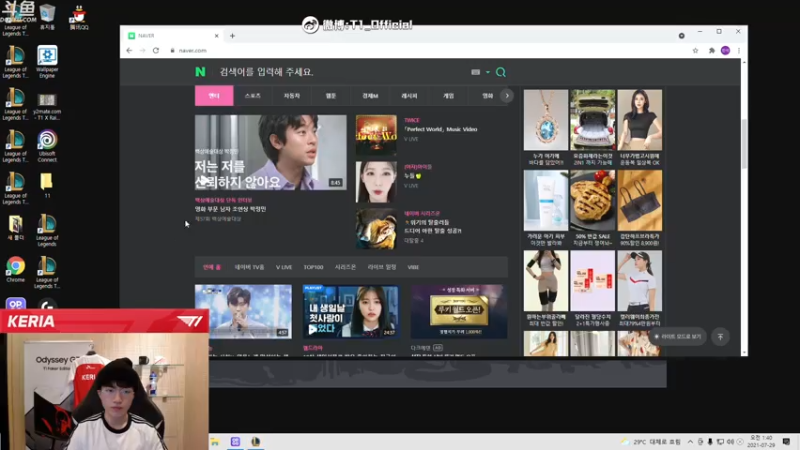The height and width of the screenshot is (450, 800).
Task: Open the Chrome profile avatar
Action: [726, 51]
